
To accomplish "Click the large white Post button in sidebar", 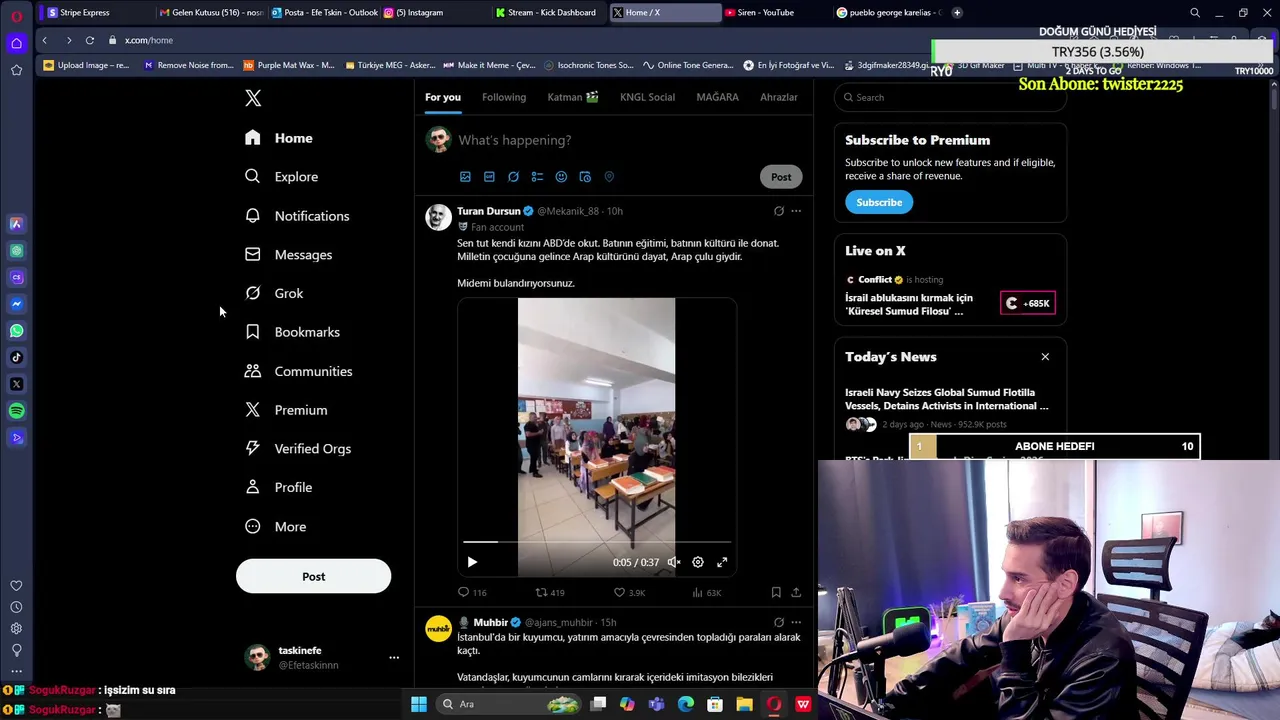I will (x=313, y=576).
